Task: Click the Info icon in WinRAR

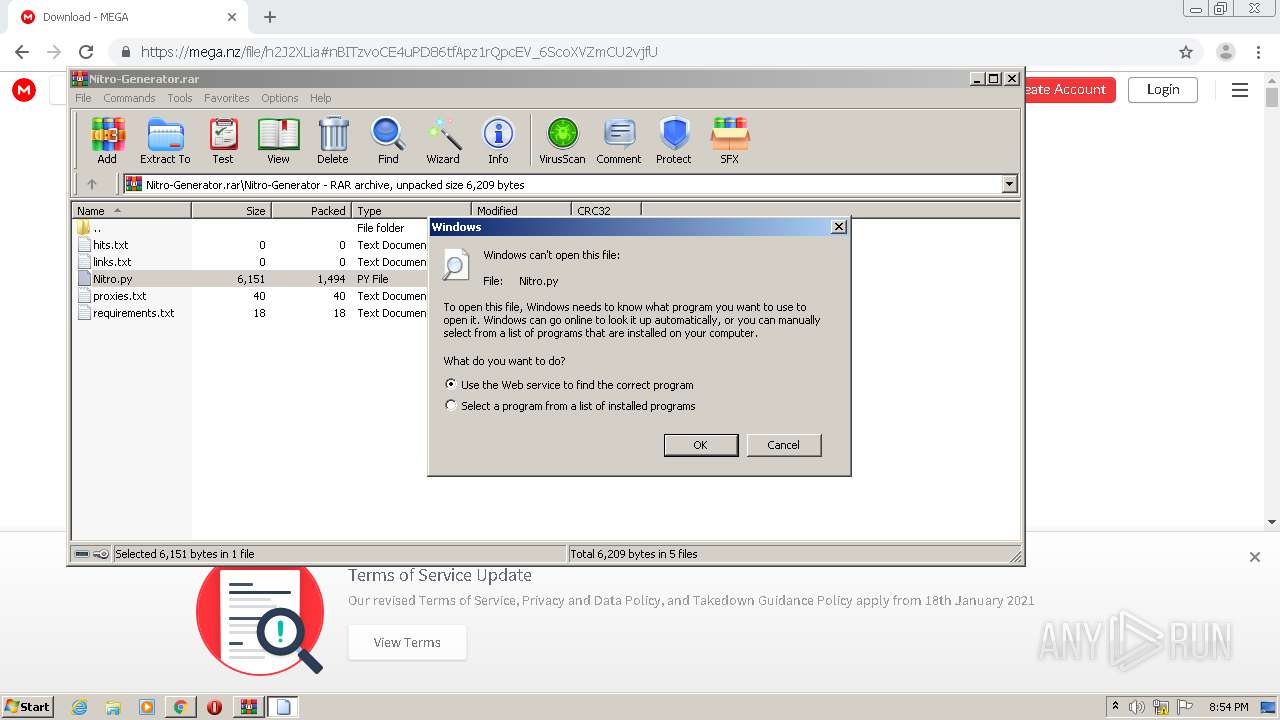Action: (498, 141)
